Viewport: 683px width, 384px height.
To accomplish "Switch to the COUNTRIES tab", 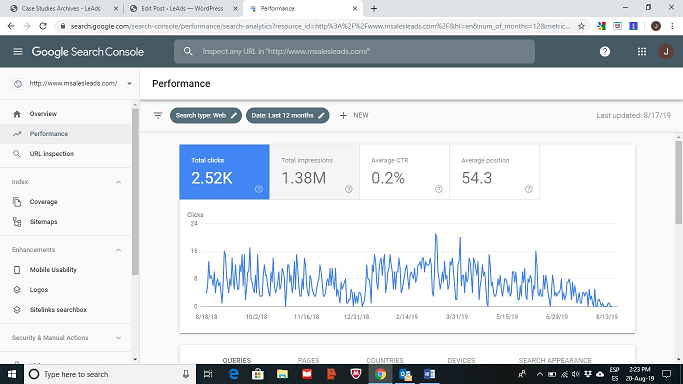I will point(385,360).
